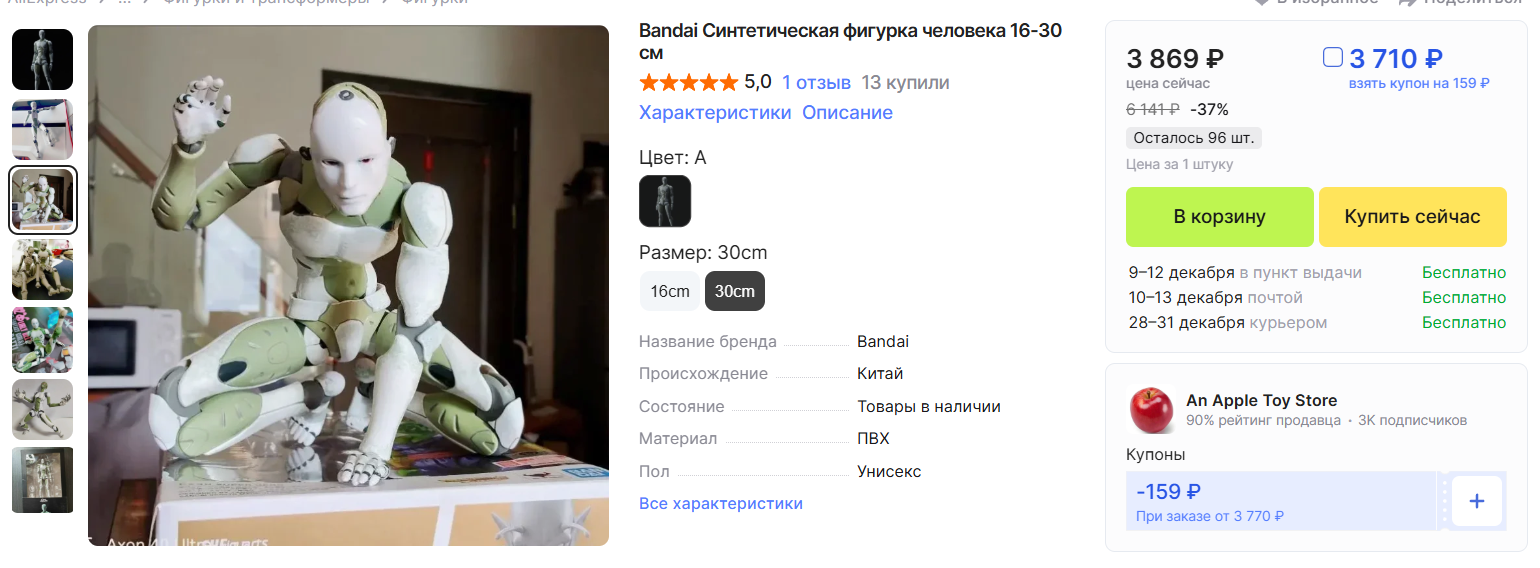Select the fifth thumbnail with green figure
Viewport: 1540px width, 568px height.
[42, 340]
